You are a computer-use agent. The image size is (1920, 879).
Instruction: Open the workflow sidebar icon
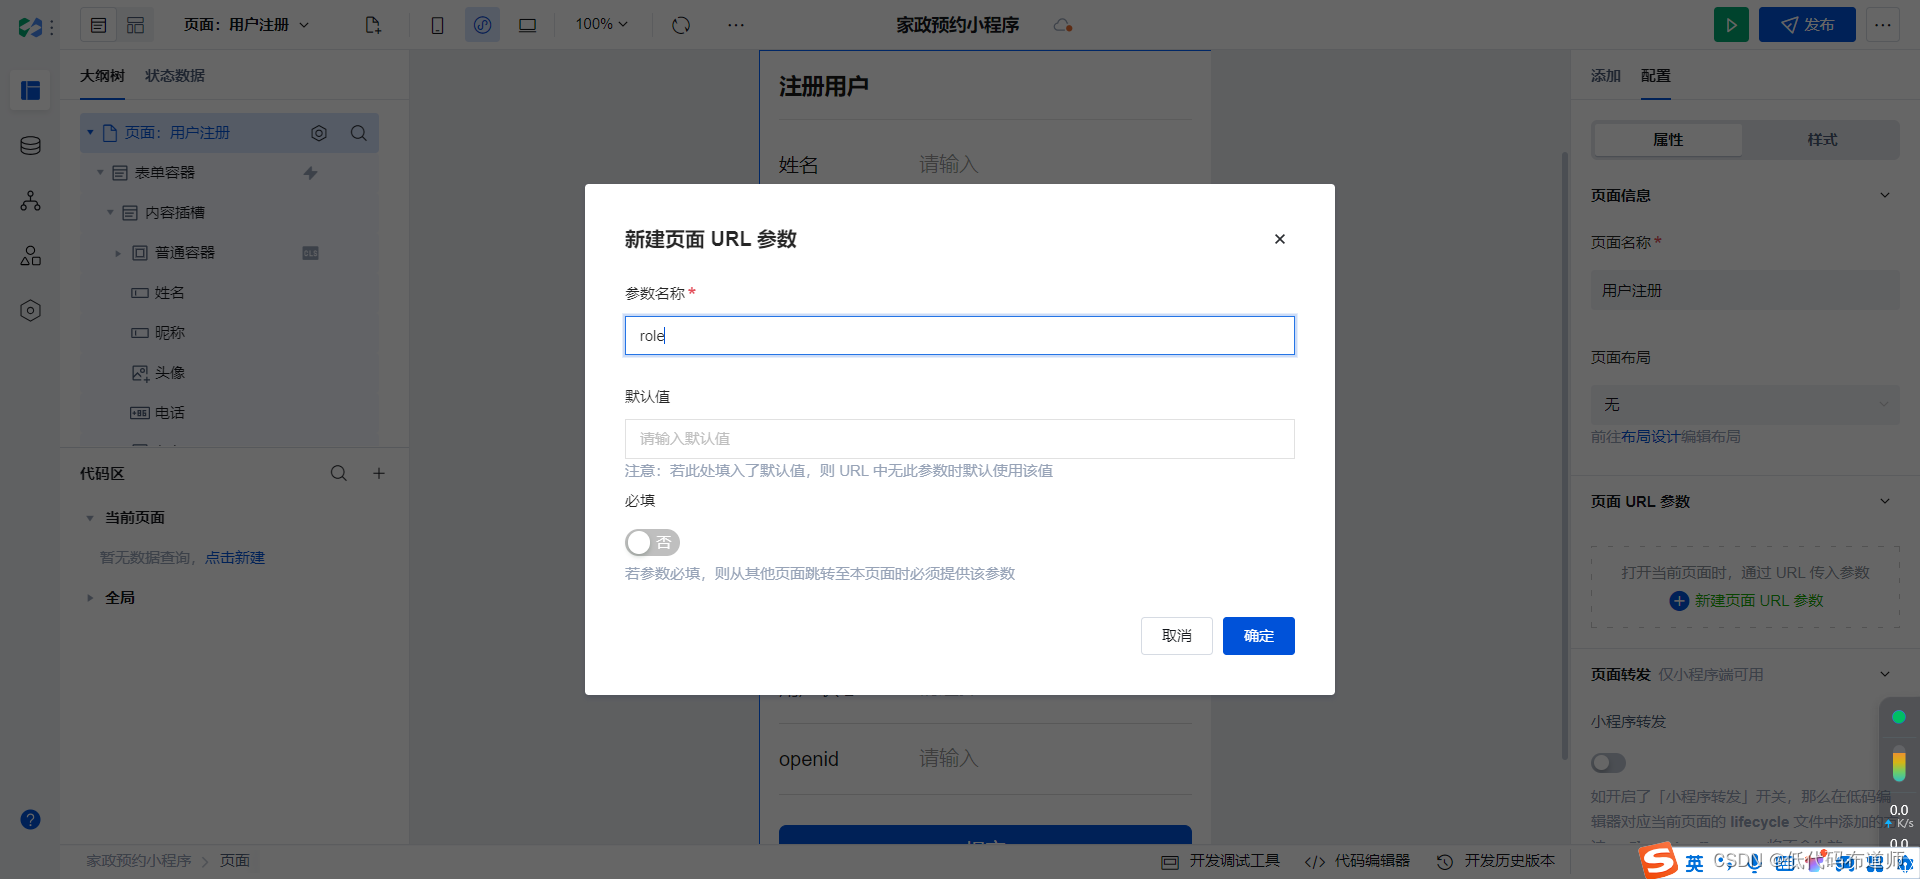pyautogui.click(x=30, y=201)
